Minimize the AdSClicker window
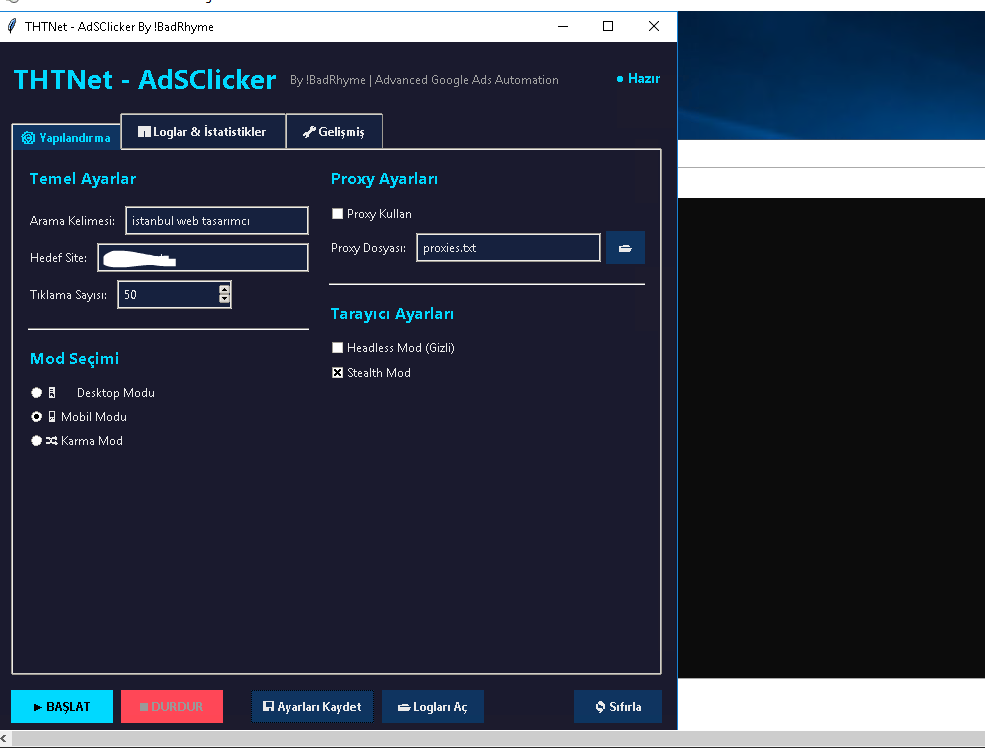This screenshot has height=748, width=985. pyautogui.click(x=563, y=26)
